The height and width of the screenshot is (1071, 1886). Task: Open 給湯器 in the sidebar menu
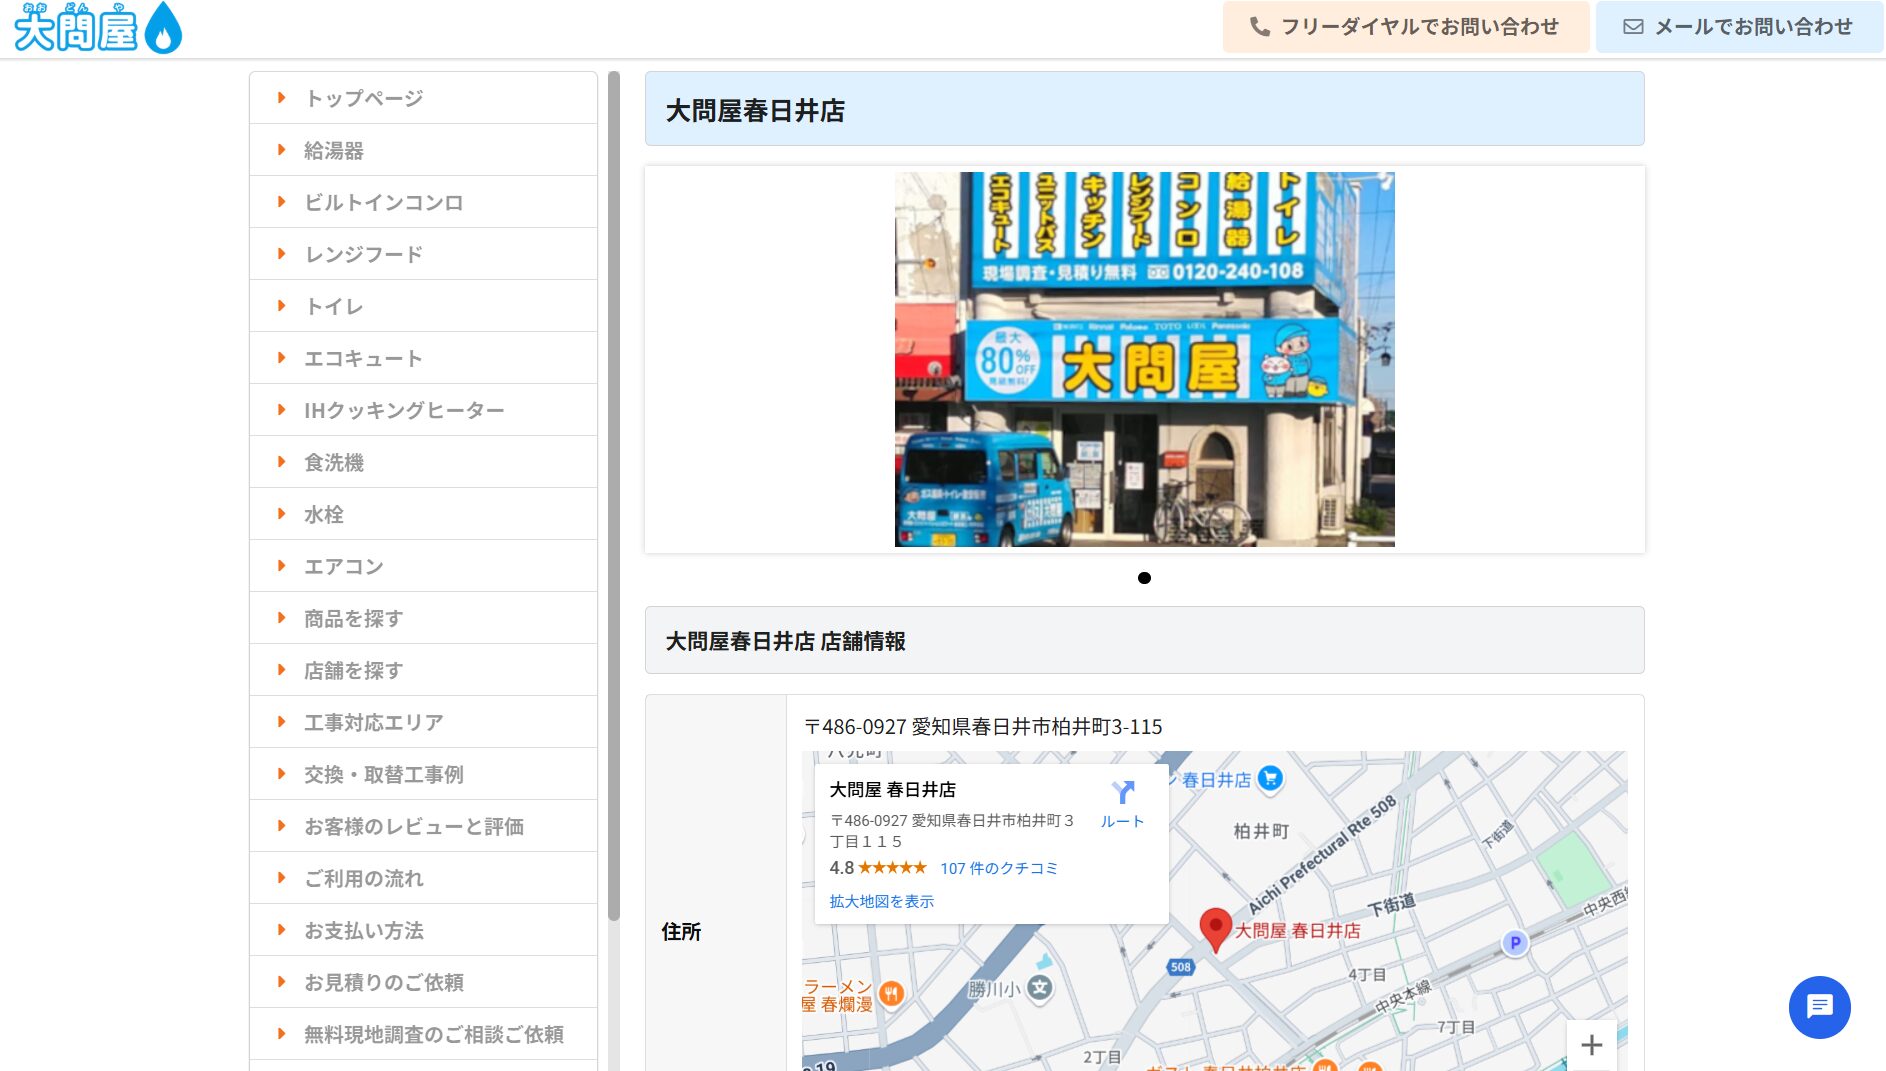[423, 150]
